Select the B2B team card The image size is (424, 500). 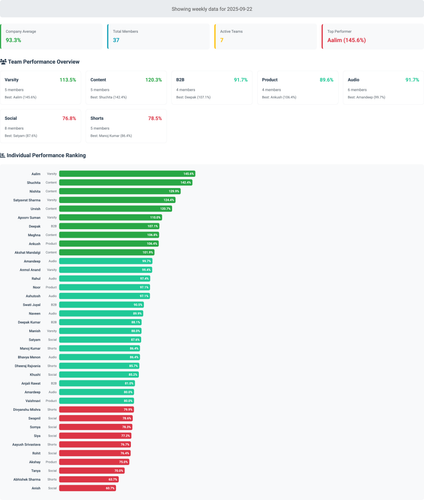[x=212, y=88]
